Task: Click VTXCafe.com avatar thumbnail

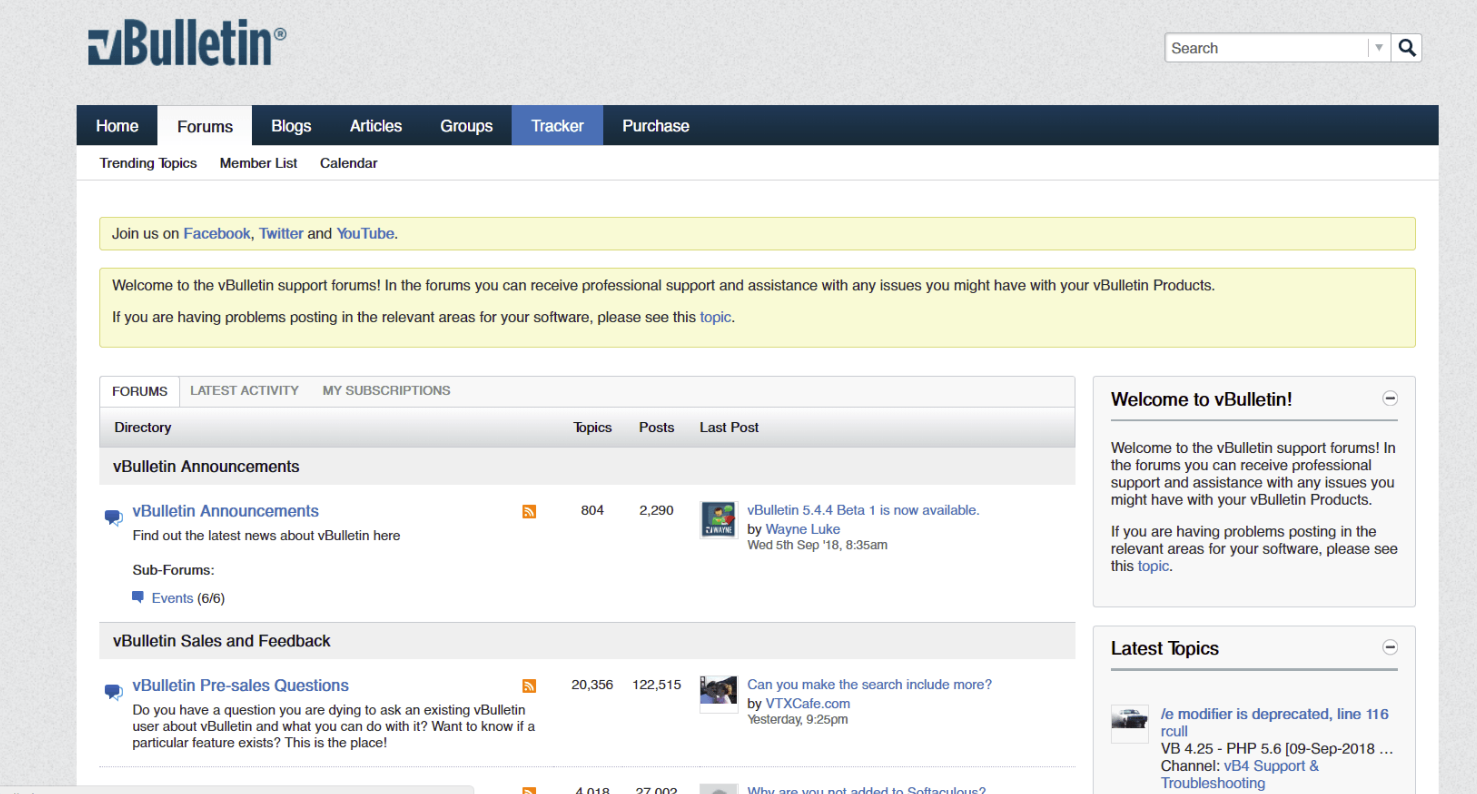Action: pyautogui.click(x=718, y=694)
